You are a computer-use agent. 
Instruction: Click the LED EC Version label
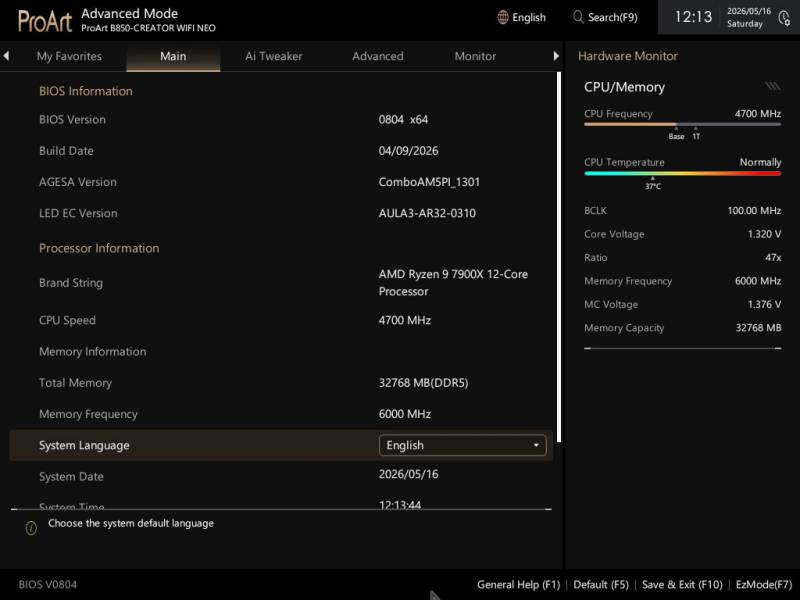click(x=78, y=213)
